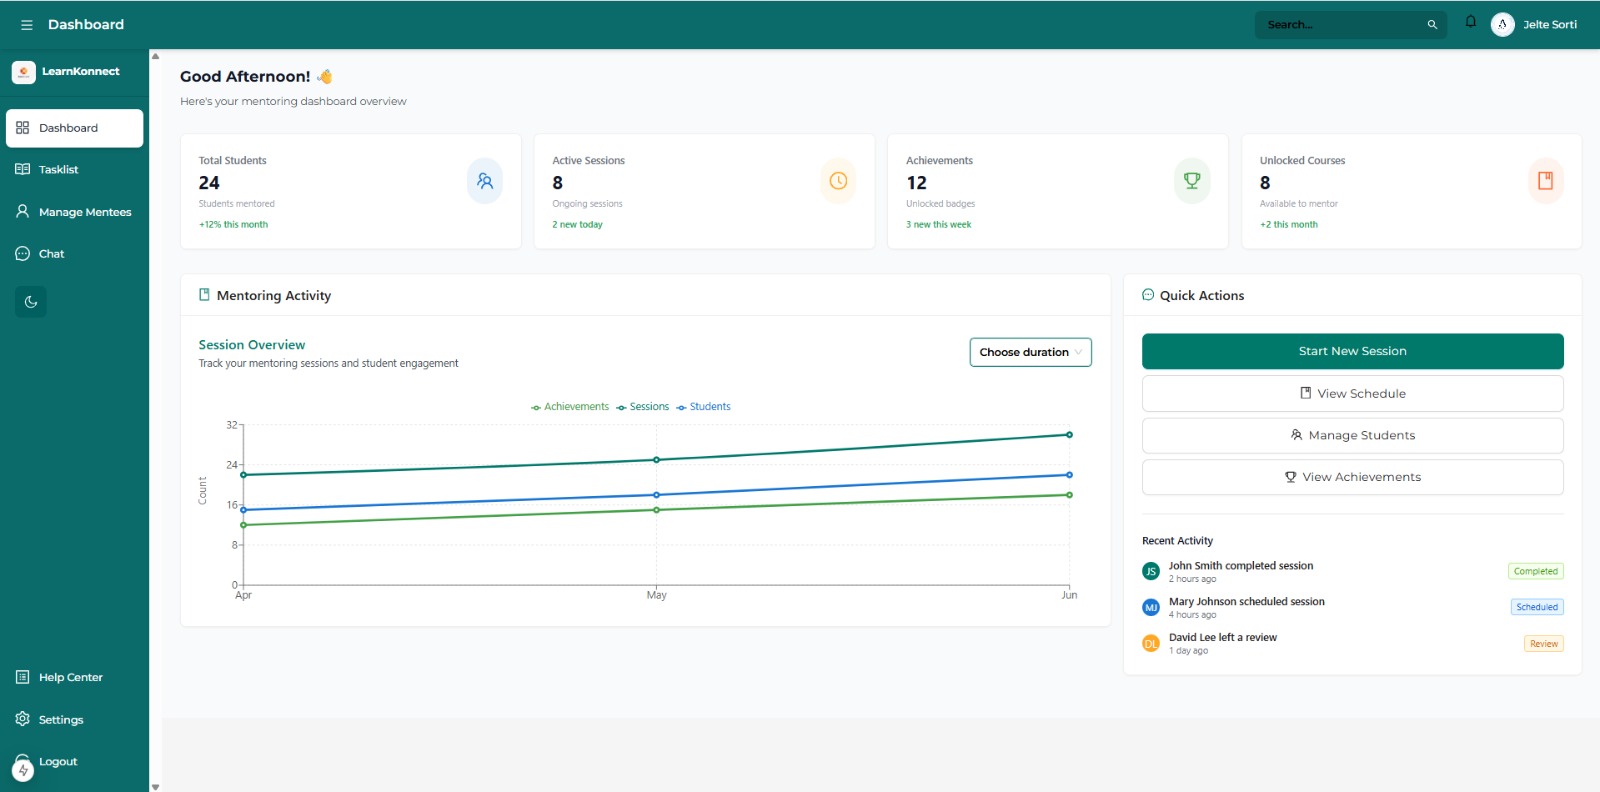Click the lightning bolt badge near Logout
Image resolution: width=1600 pixels, height=792 pixels.
pos(23,770)
